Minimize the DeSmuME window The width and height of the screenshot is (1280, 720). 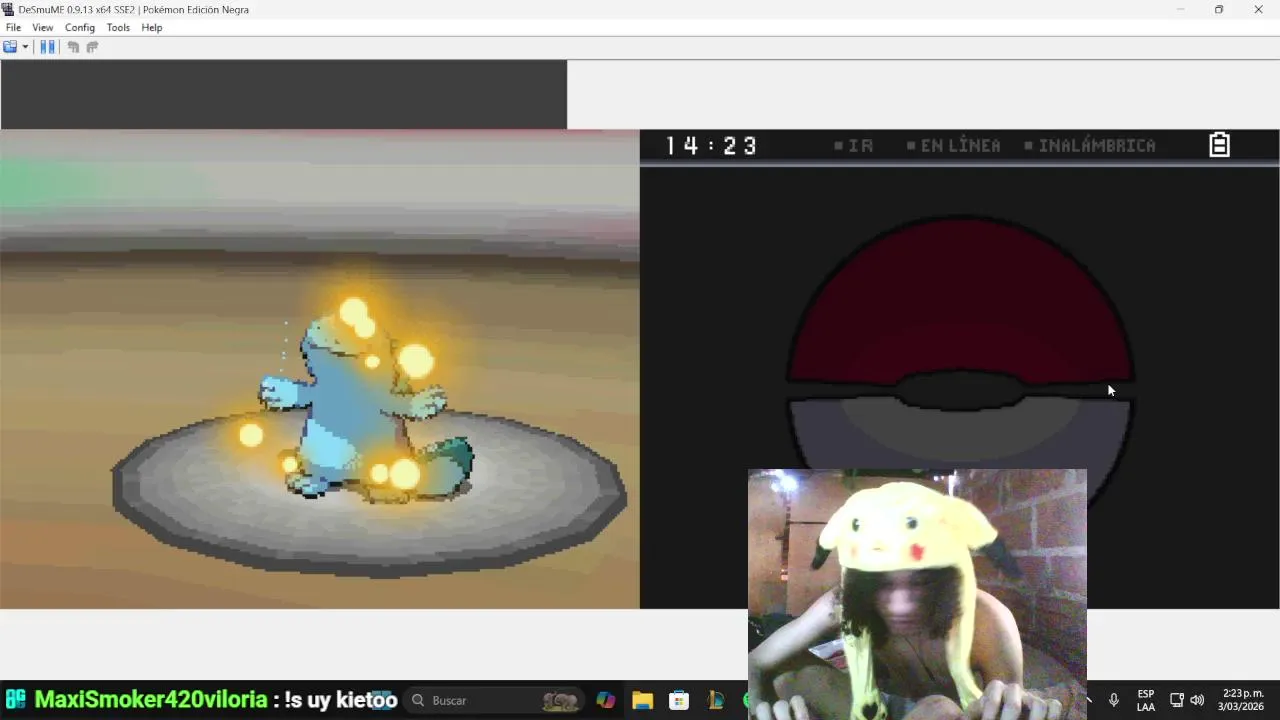1180,9
